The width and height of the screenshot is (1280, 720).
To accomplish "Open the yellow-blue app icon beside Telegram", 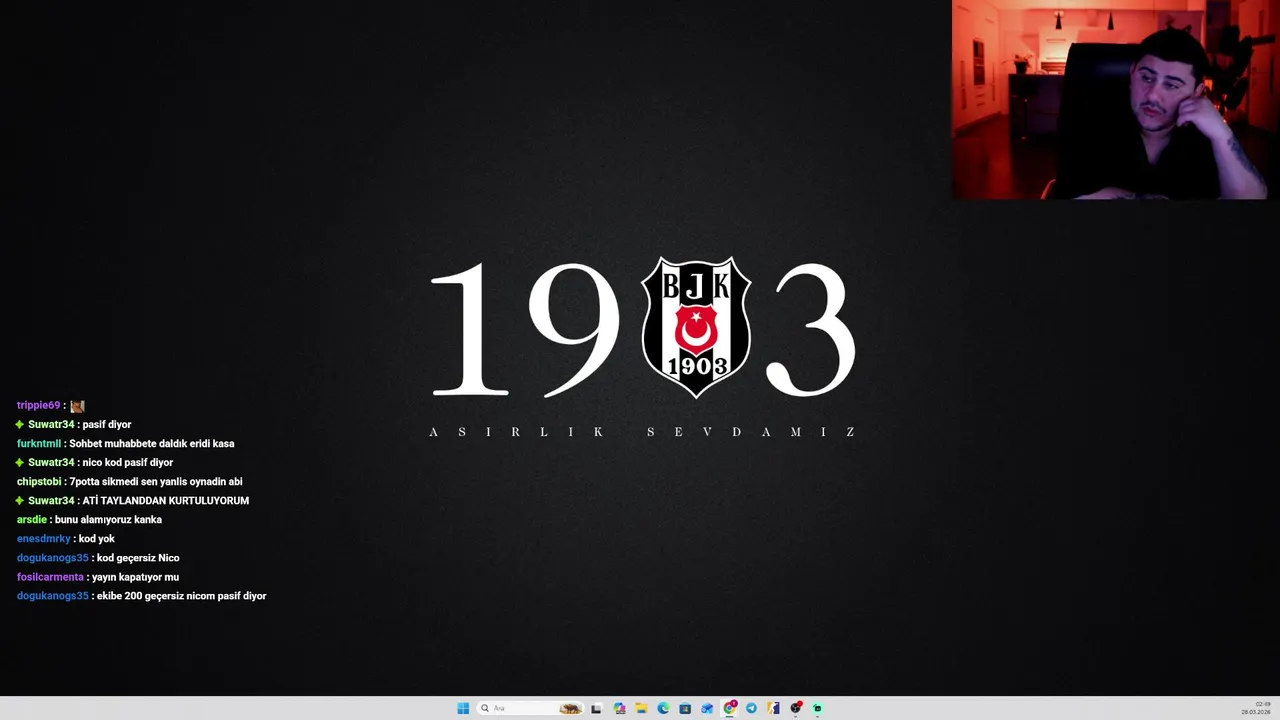I will coord(773,708).
